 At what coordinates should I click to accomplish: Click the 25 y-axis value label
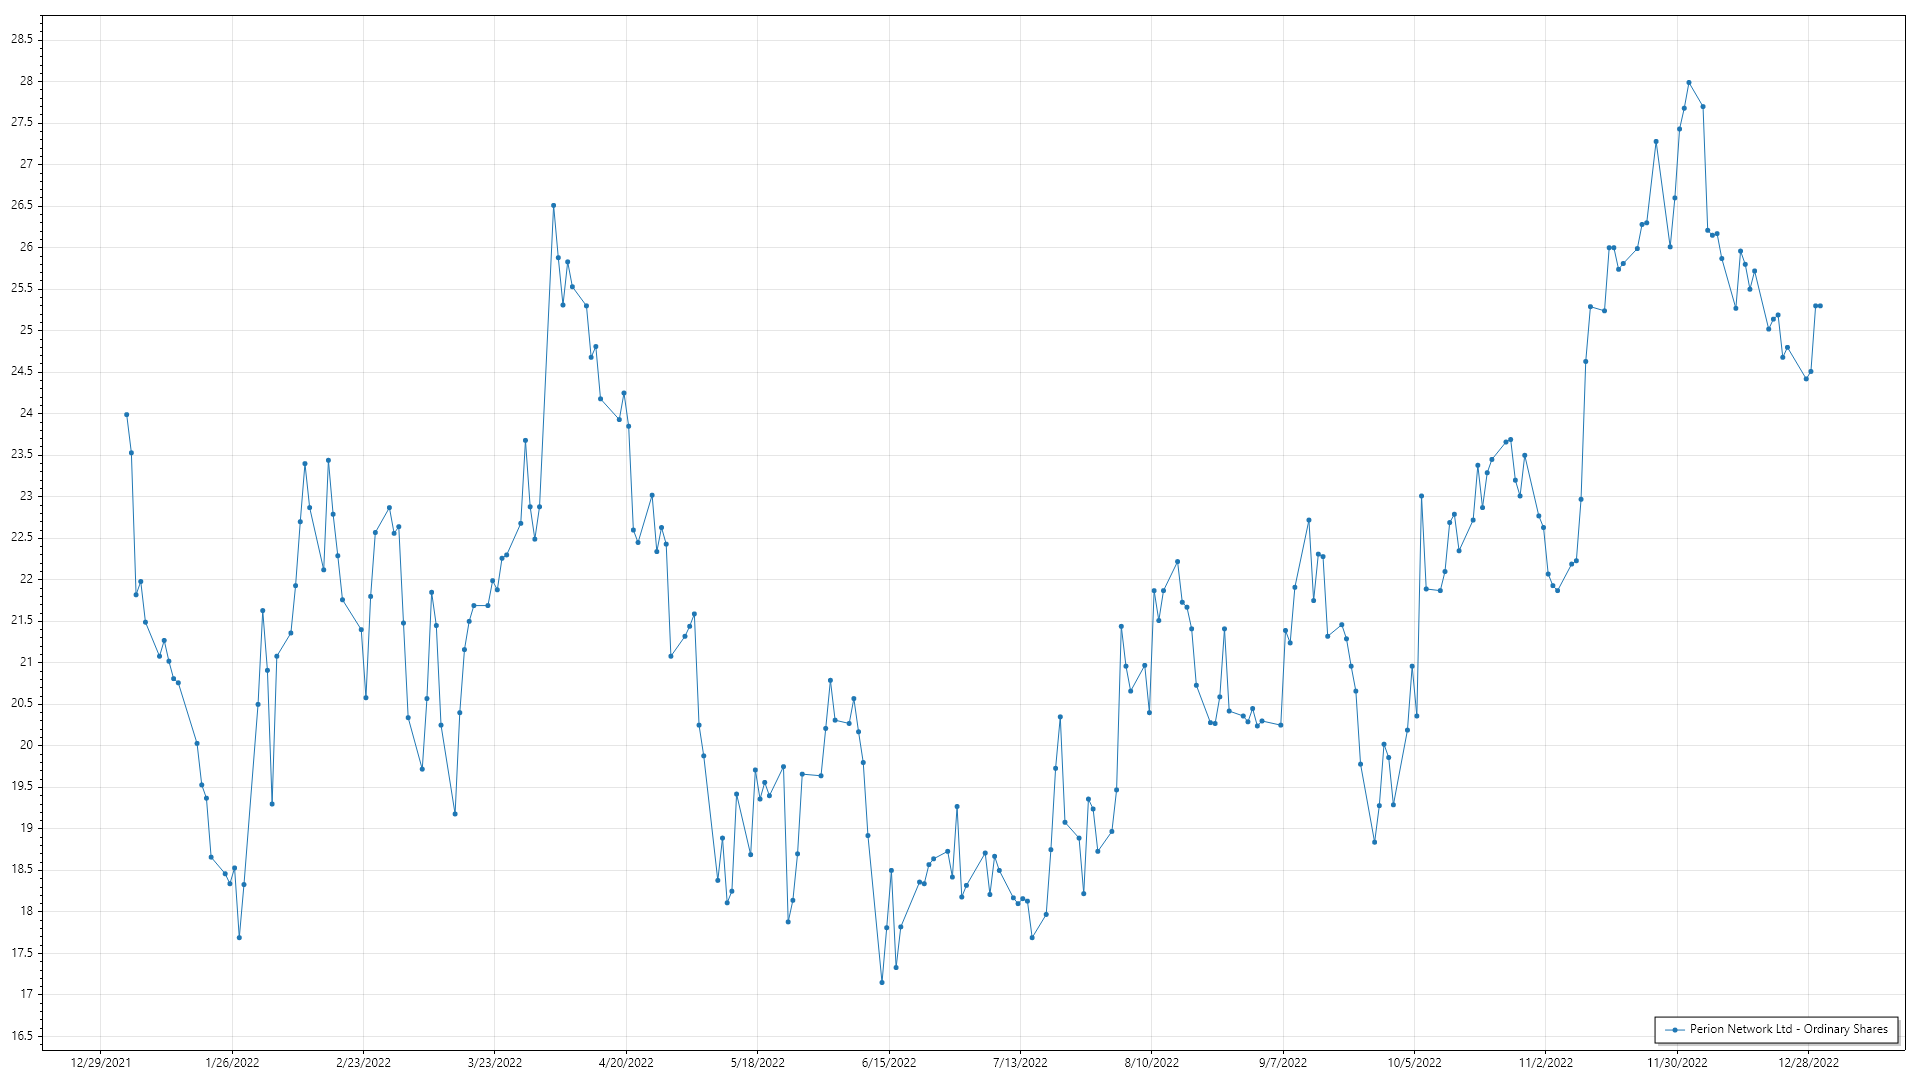pos(26,330)
